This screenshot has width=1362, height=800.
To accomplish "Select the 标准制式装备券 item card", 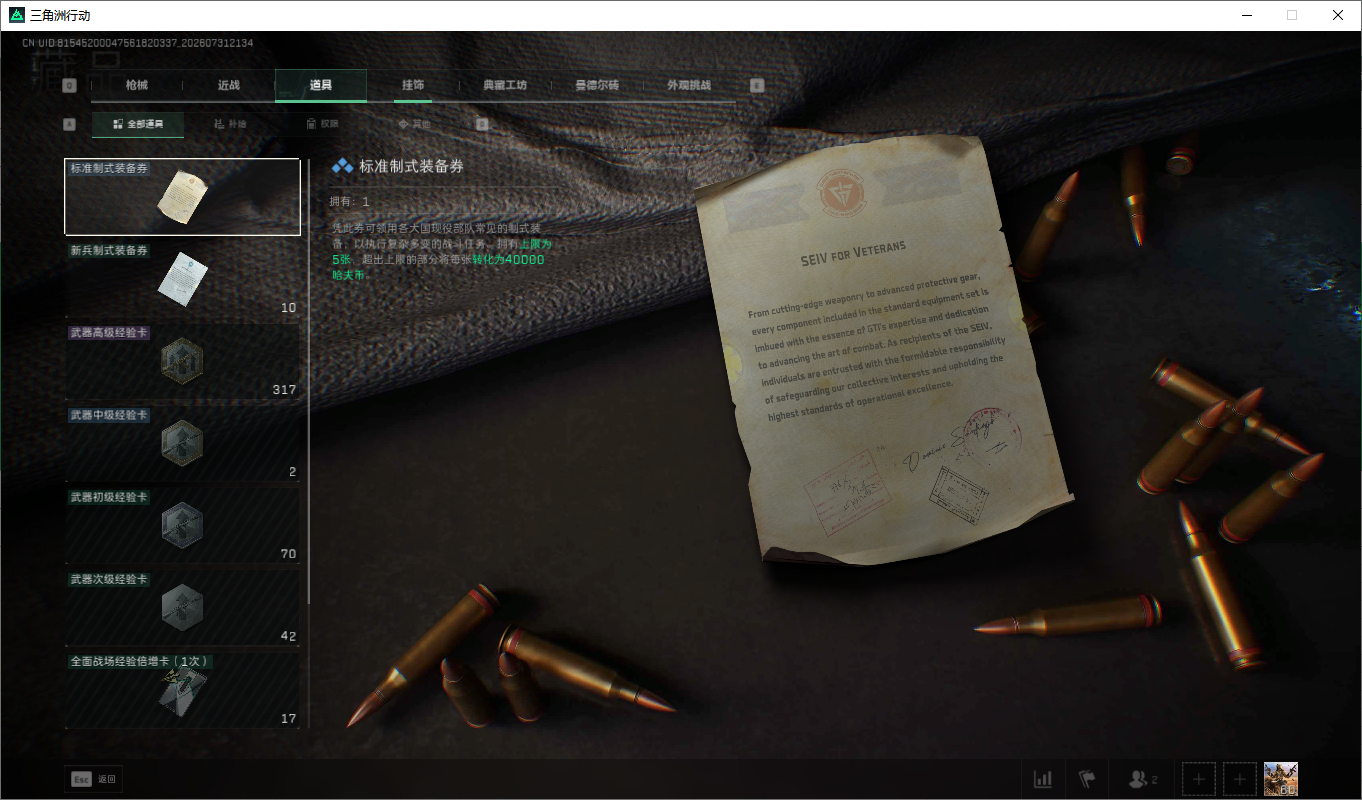I will click(182, 197).
